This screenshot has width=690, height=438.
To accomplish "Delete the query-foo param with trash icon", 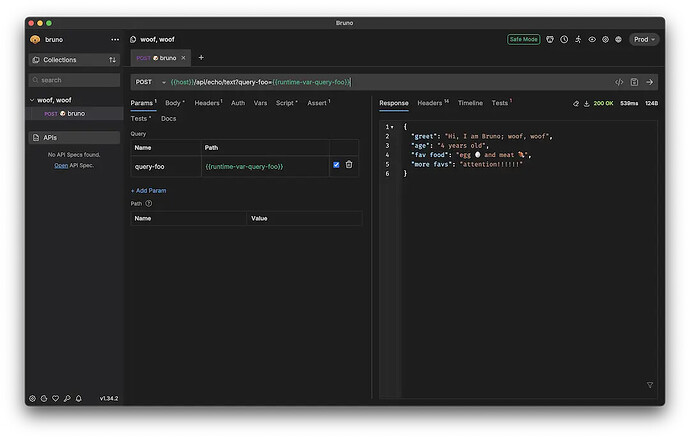I will (x=349, y=165).
